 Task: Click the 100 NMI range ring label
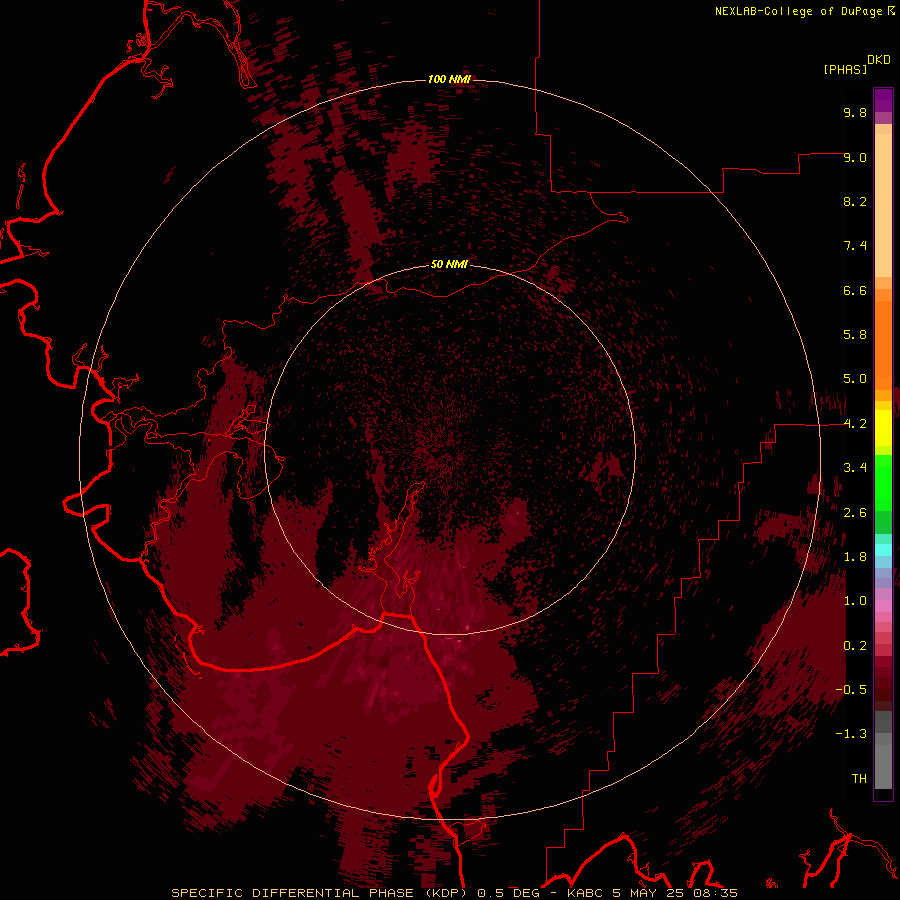pos(449,79)
